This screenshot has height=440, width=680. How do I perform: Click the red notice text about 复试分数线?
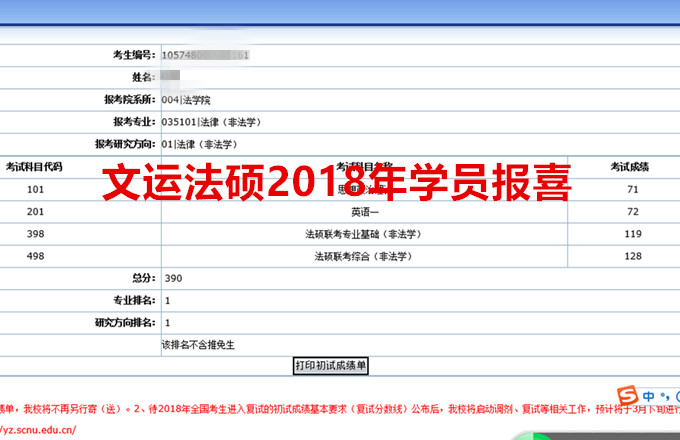pos(340,409)
